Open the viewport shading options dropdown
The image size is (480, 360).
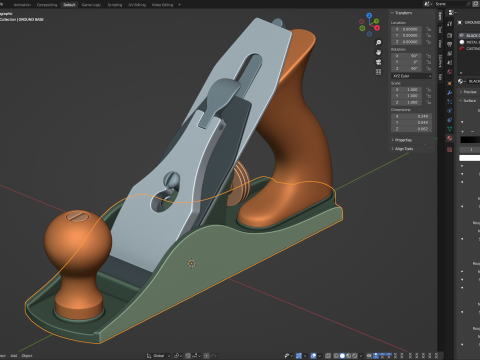[x=361, y=356]
